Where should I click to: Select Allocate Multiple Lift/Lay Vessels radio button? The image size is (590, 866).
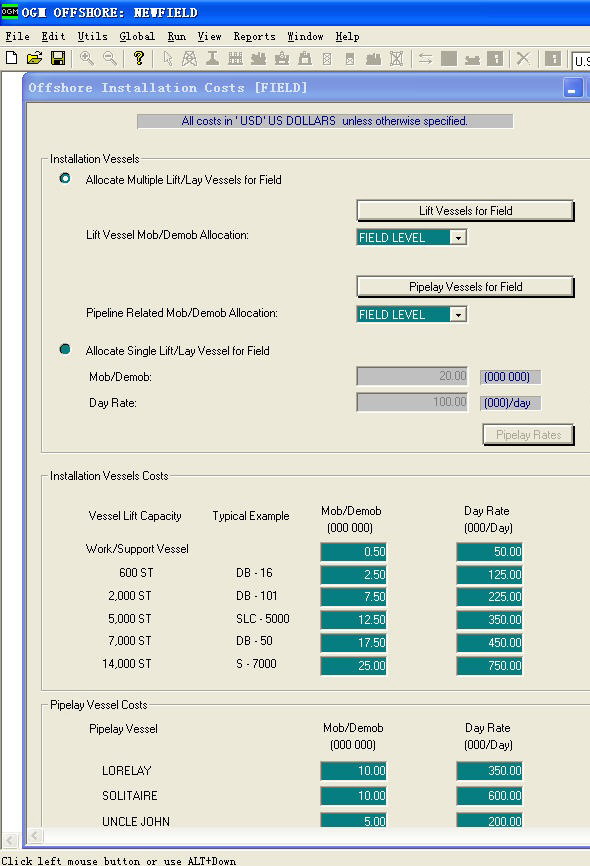65,178
